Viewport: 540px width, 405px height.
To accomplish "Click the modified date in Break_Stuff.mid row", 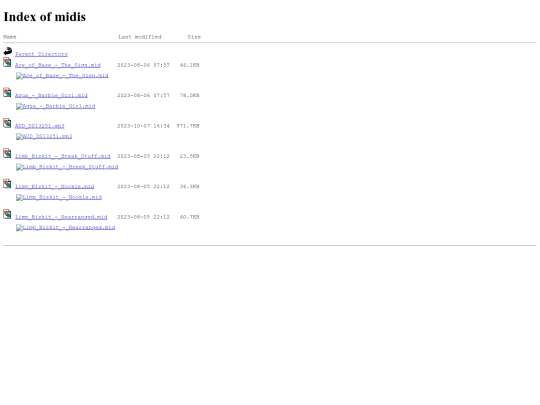I will tap(143, 156).
